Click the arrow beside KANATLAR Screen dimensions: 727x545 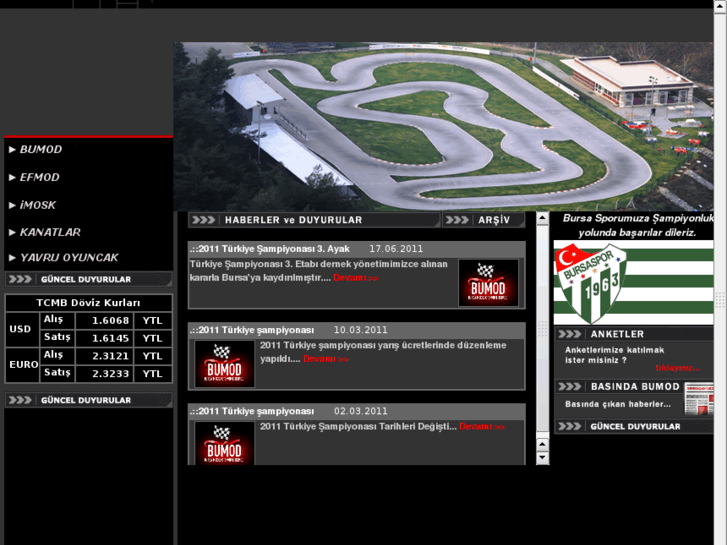tap(13, 232)
